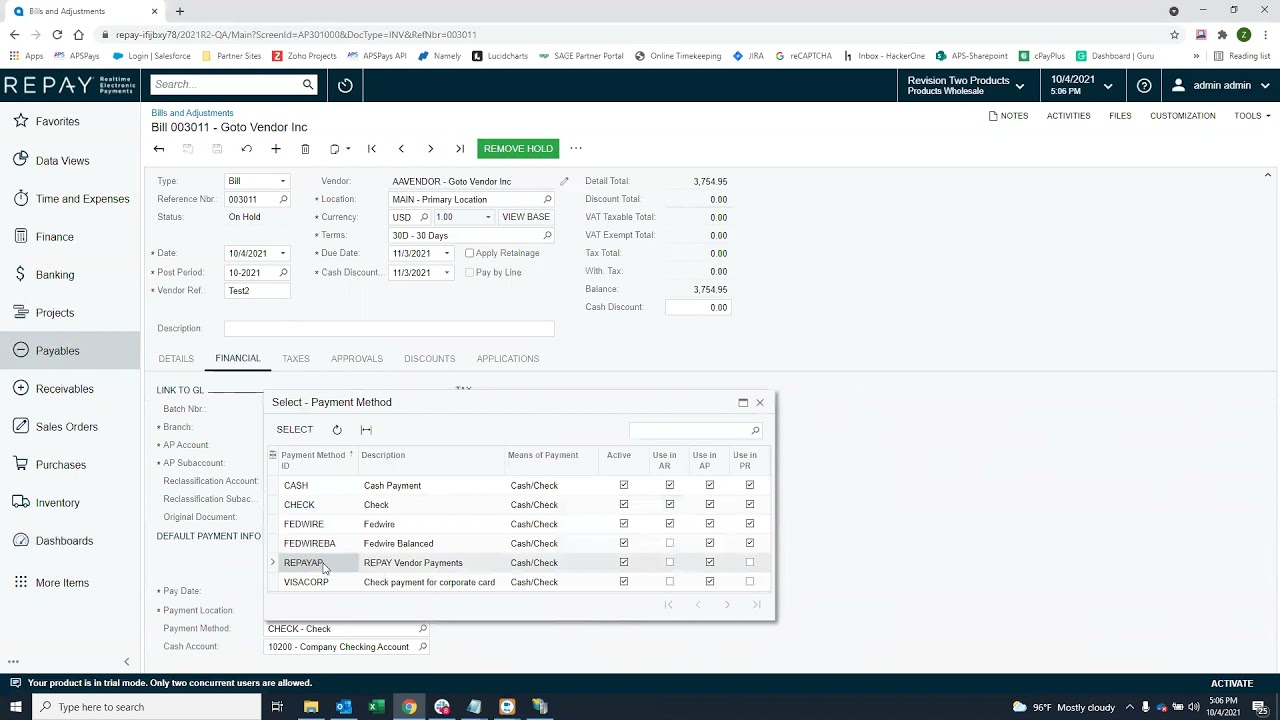Open the Projects workspace
The width and height of the screenshot is (1280, 720).
pos(54,313)
